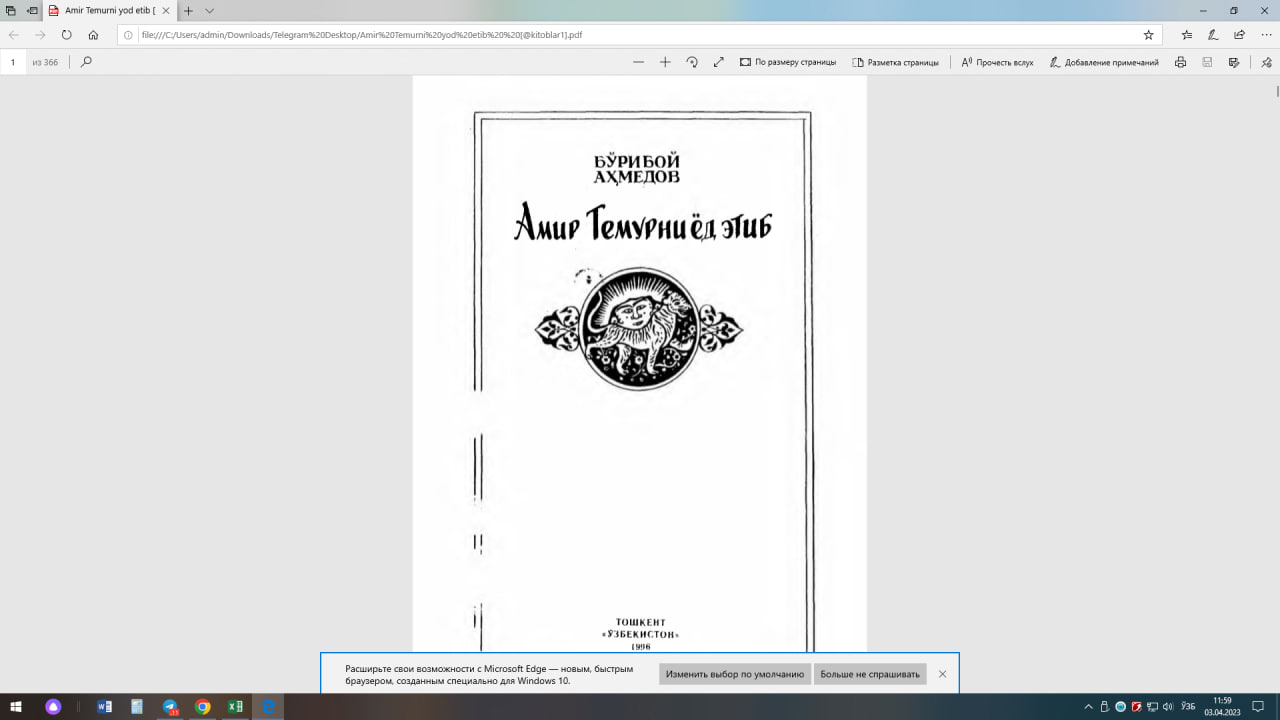Zoom in the PDF with plus
The image size is (1280, 720).
665,62
